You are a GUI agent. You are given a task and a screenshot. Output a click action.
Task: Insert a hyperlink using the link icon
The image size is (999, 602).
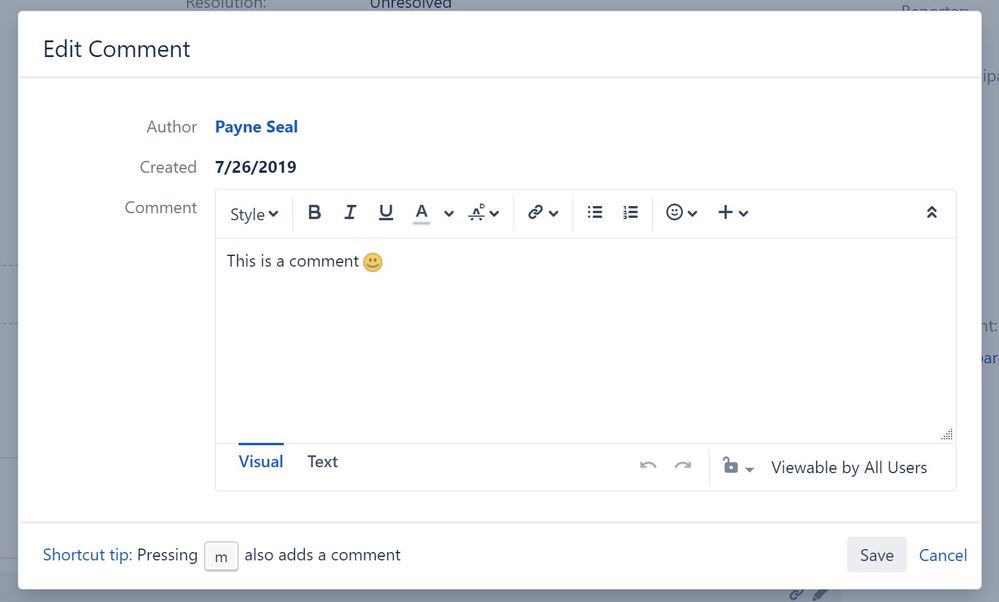536,212
